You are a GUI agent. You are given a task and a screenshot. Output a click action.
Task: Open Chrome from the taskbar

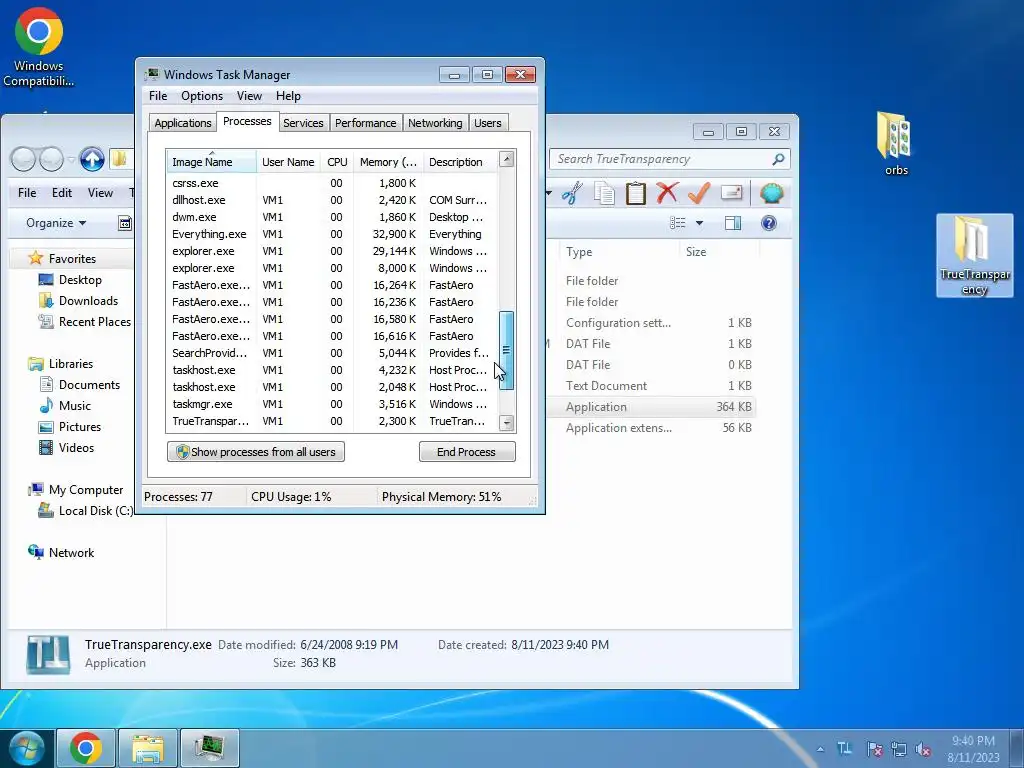click(86, 748)
